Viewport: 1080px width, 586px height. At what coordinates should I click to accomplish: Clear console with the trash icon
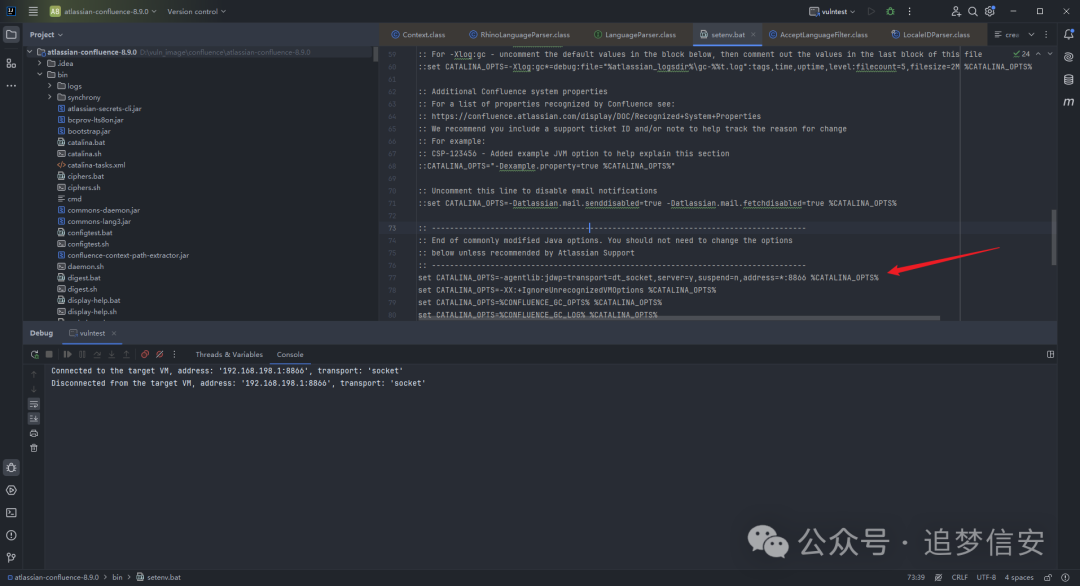click(34, 448)
